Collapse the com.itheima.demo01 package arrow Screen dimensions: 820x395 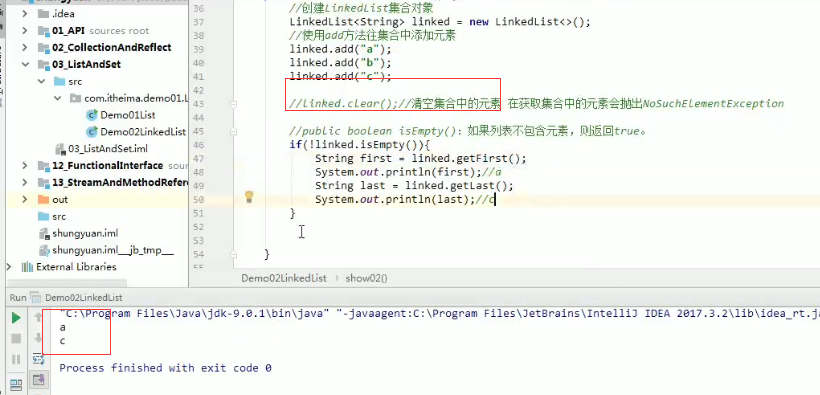click(58, 98)
